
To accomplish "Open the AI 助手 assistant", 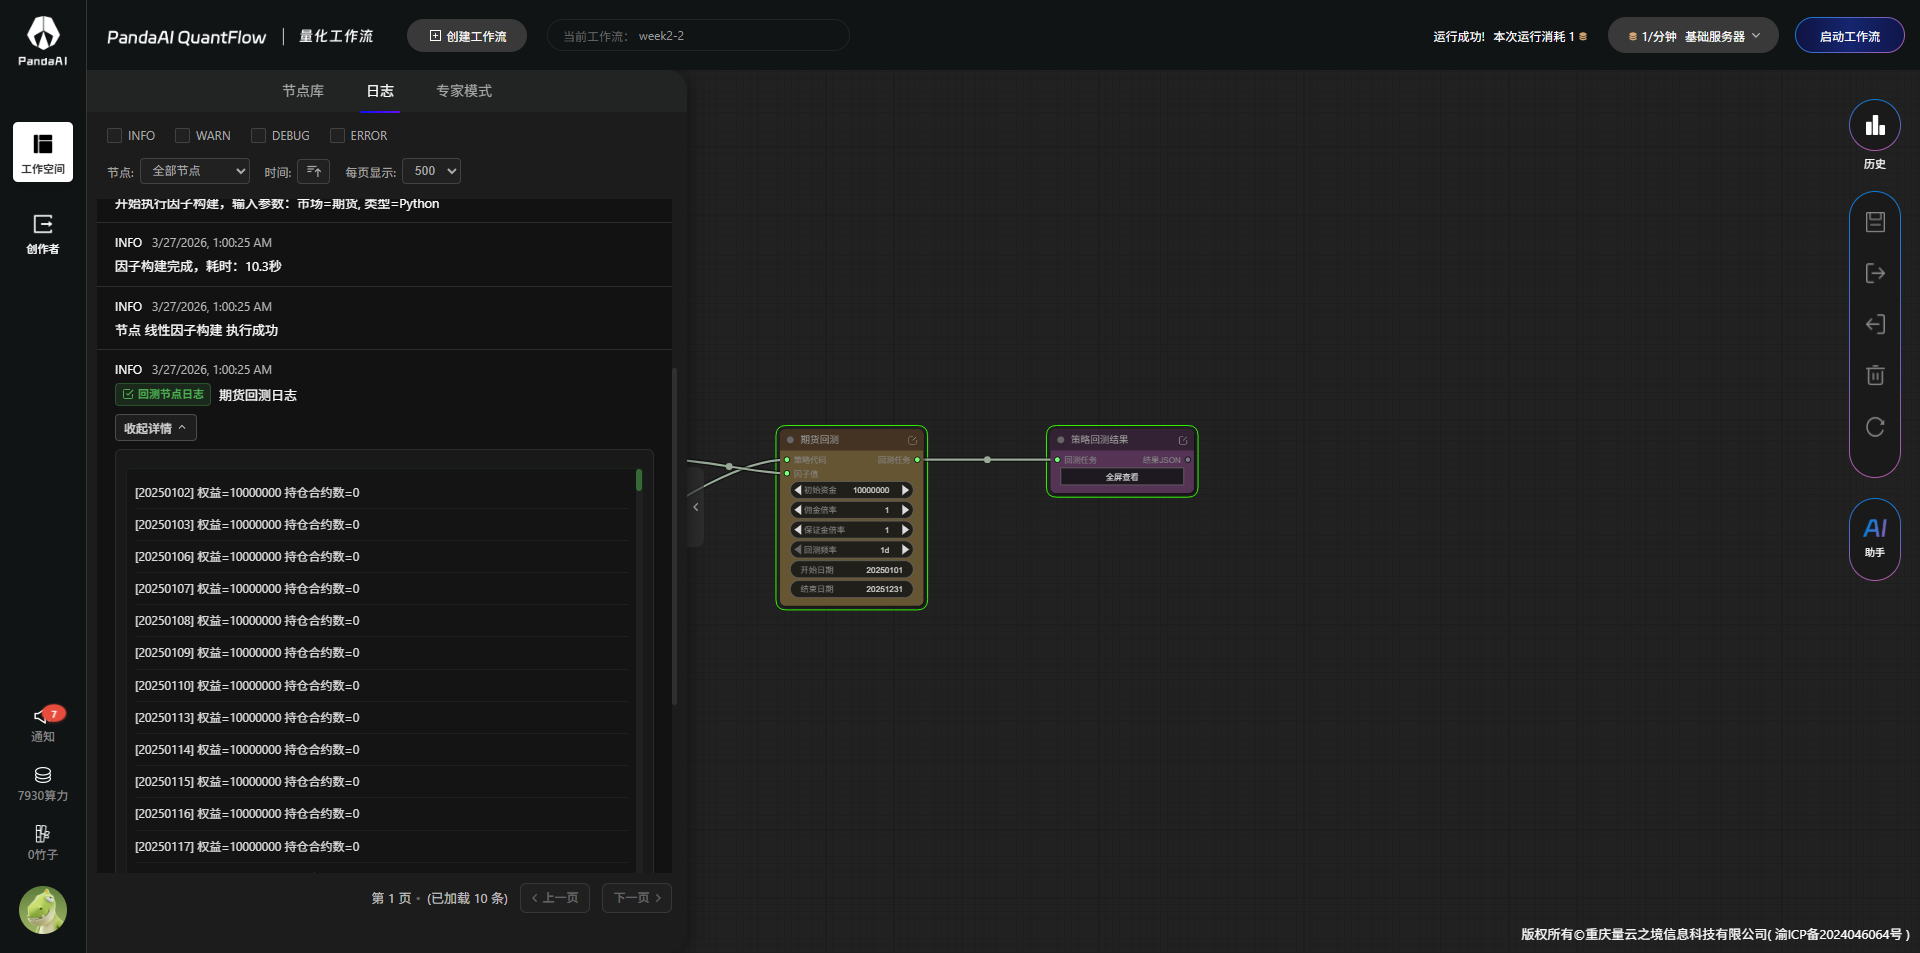I will click(1874, 537).
